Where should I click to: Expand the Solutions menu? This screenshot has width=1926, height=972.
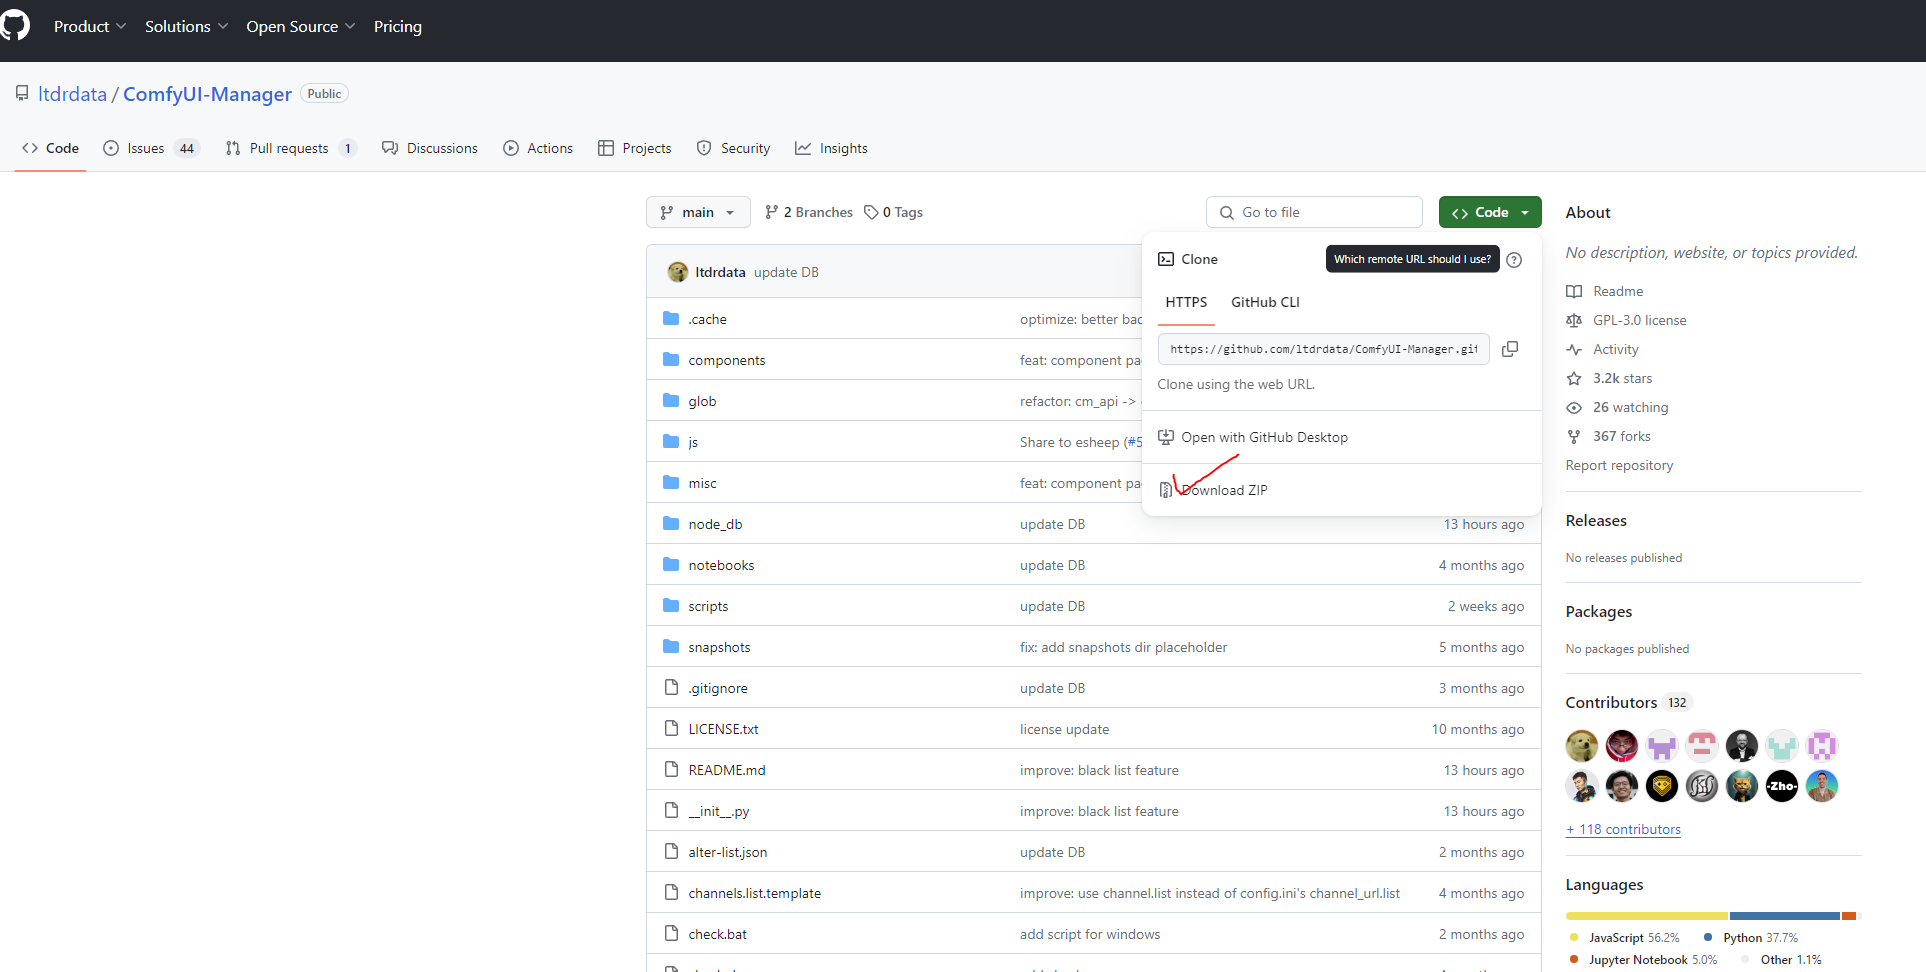187,26
